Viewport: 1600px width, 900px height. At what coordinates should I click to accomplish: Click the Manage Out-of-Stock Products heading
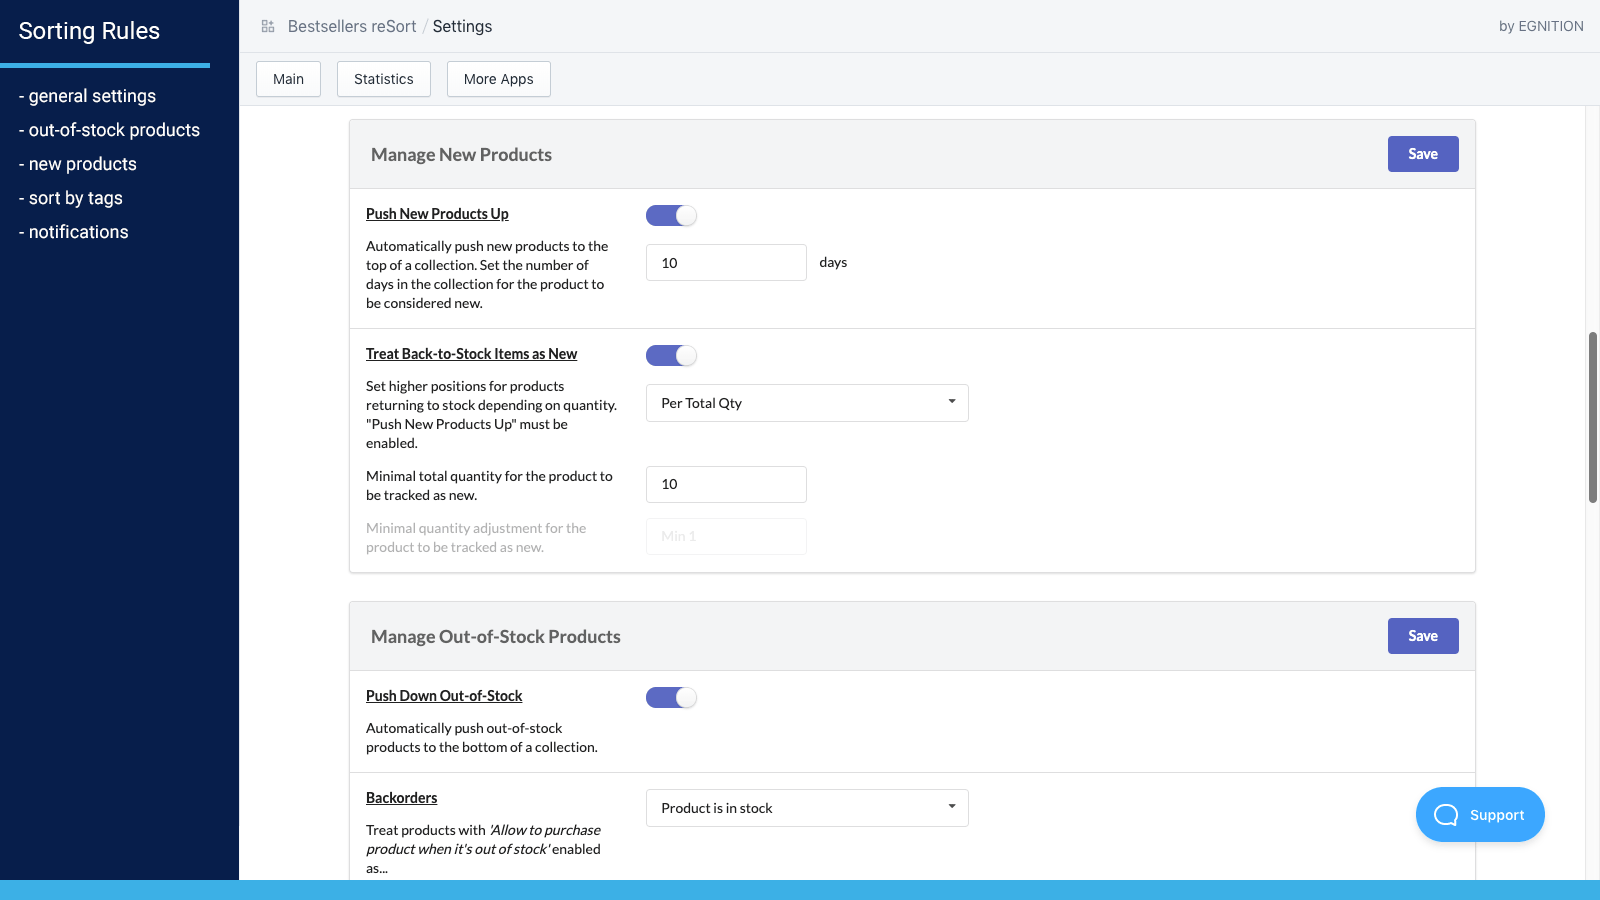[496, 637]
